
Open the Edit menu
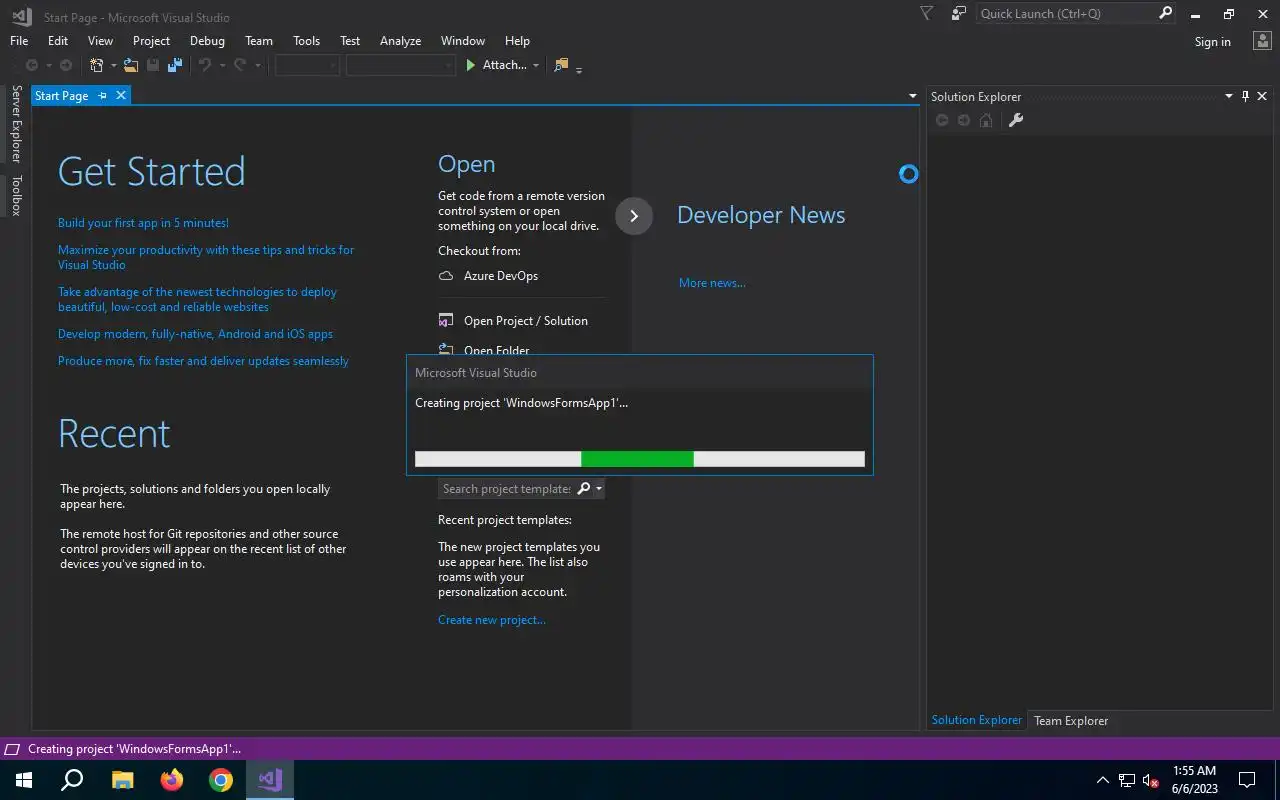point(58,41)
